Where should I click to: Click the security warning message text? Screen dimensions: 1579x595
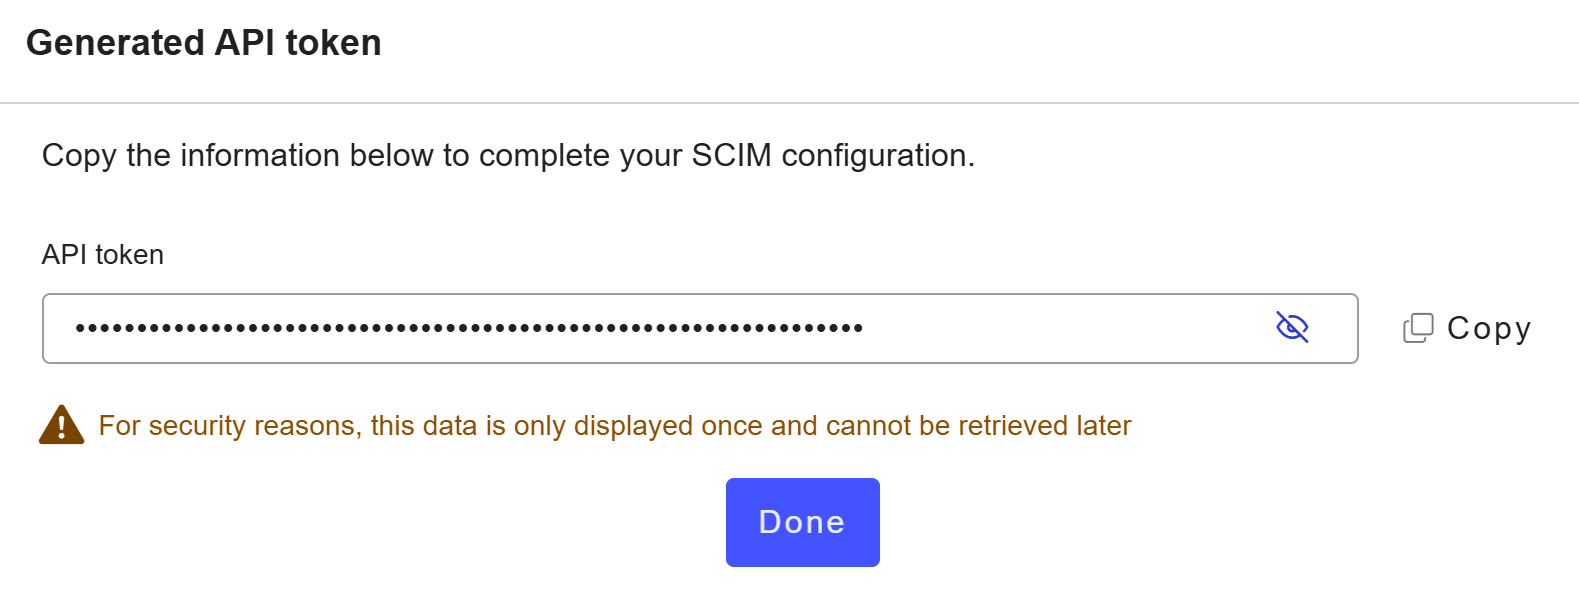(x=614, y=426)
